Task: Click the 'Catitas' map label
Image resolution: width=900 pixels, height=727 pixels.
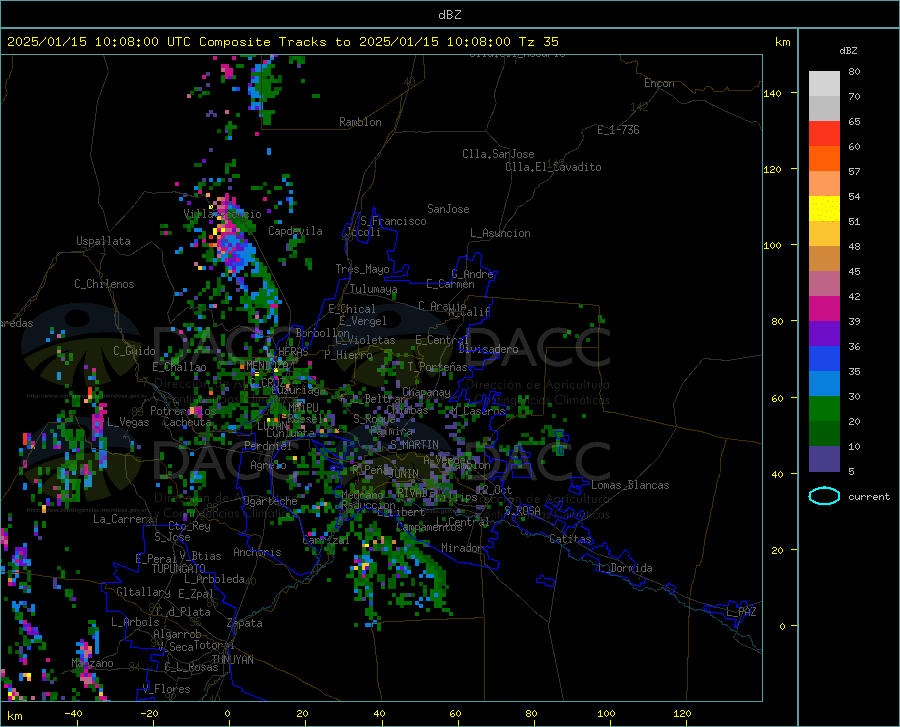Action: (x=570, y=539)
